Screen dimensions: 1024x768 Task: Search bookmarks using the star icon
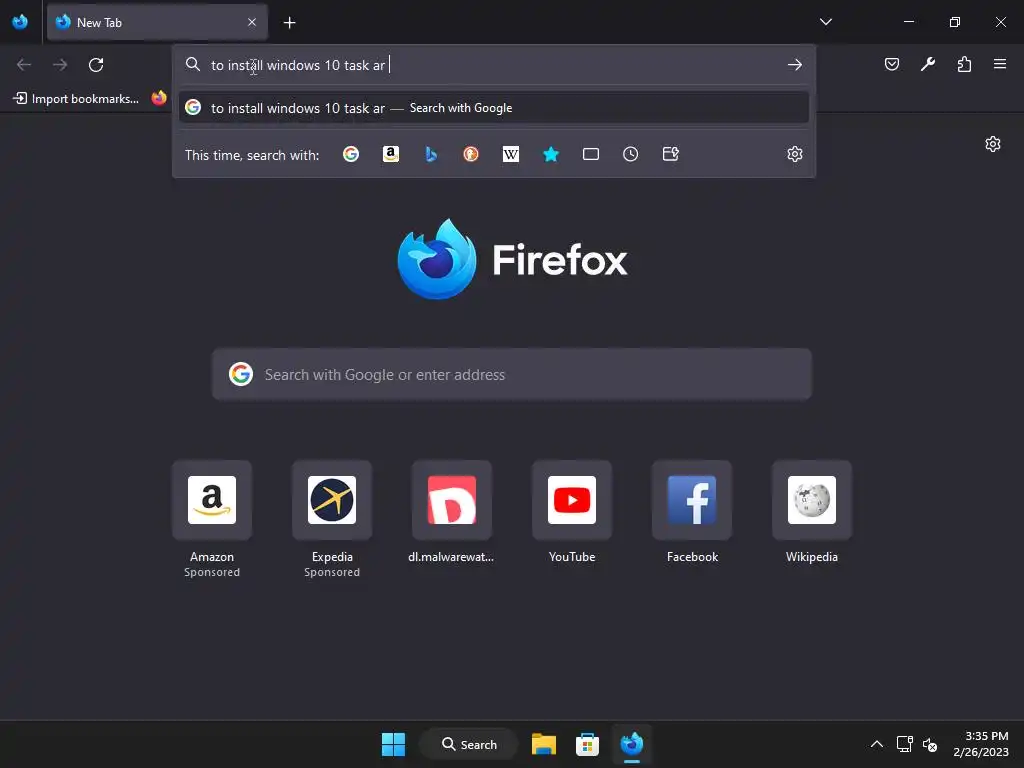pos(551,154)
